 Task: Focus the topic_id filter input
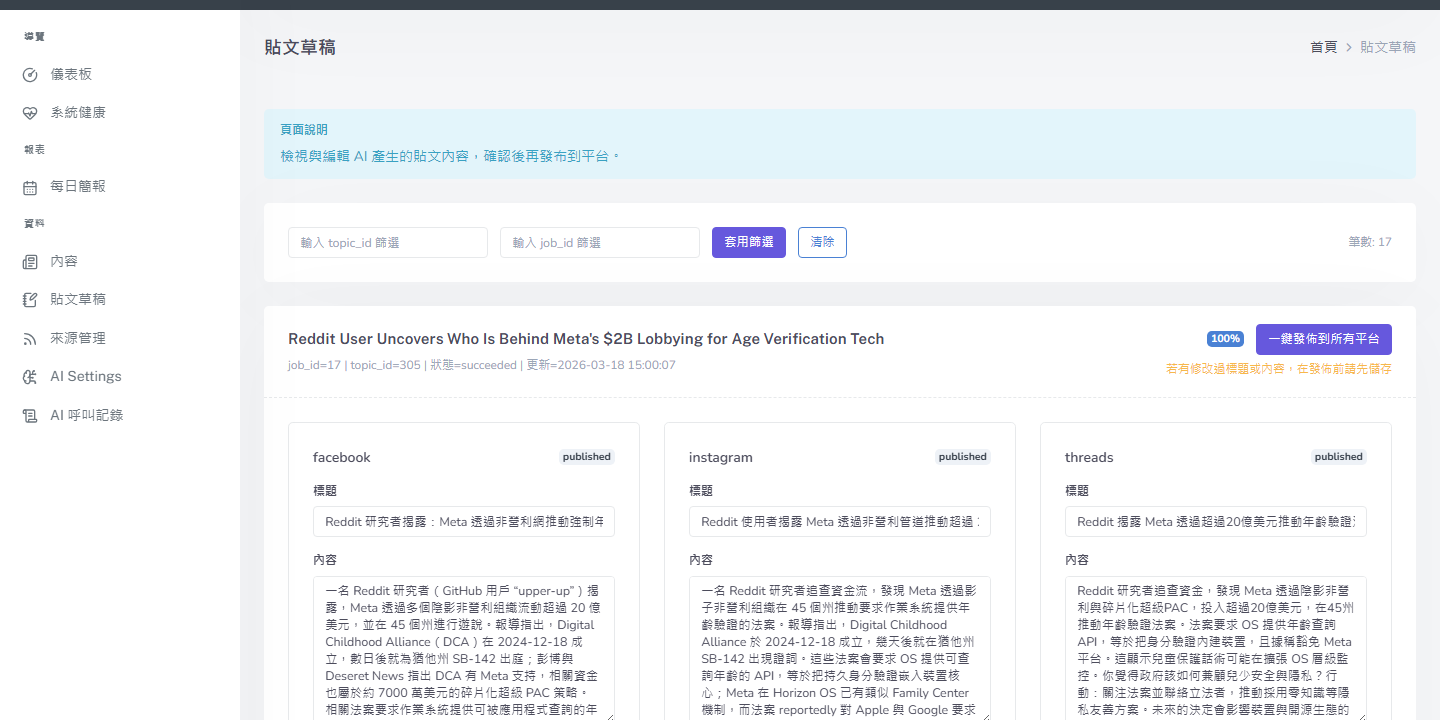(388, 242)
